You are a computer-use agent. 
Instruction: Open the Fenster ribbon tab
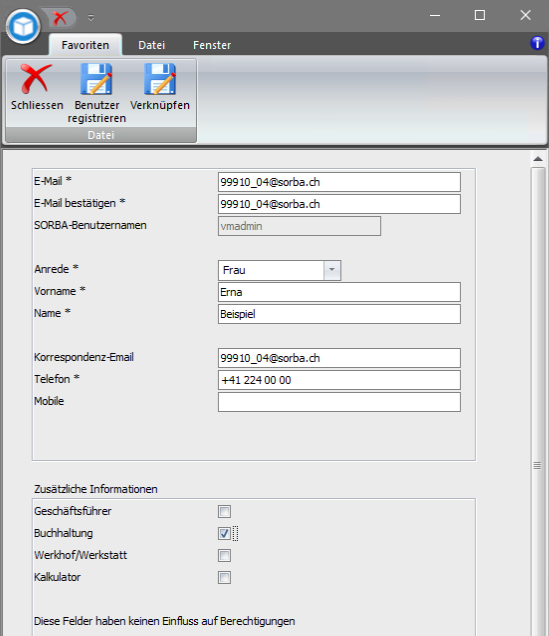[212, 45]
